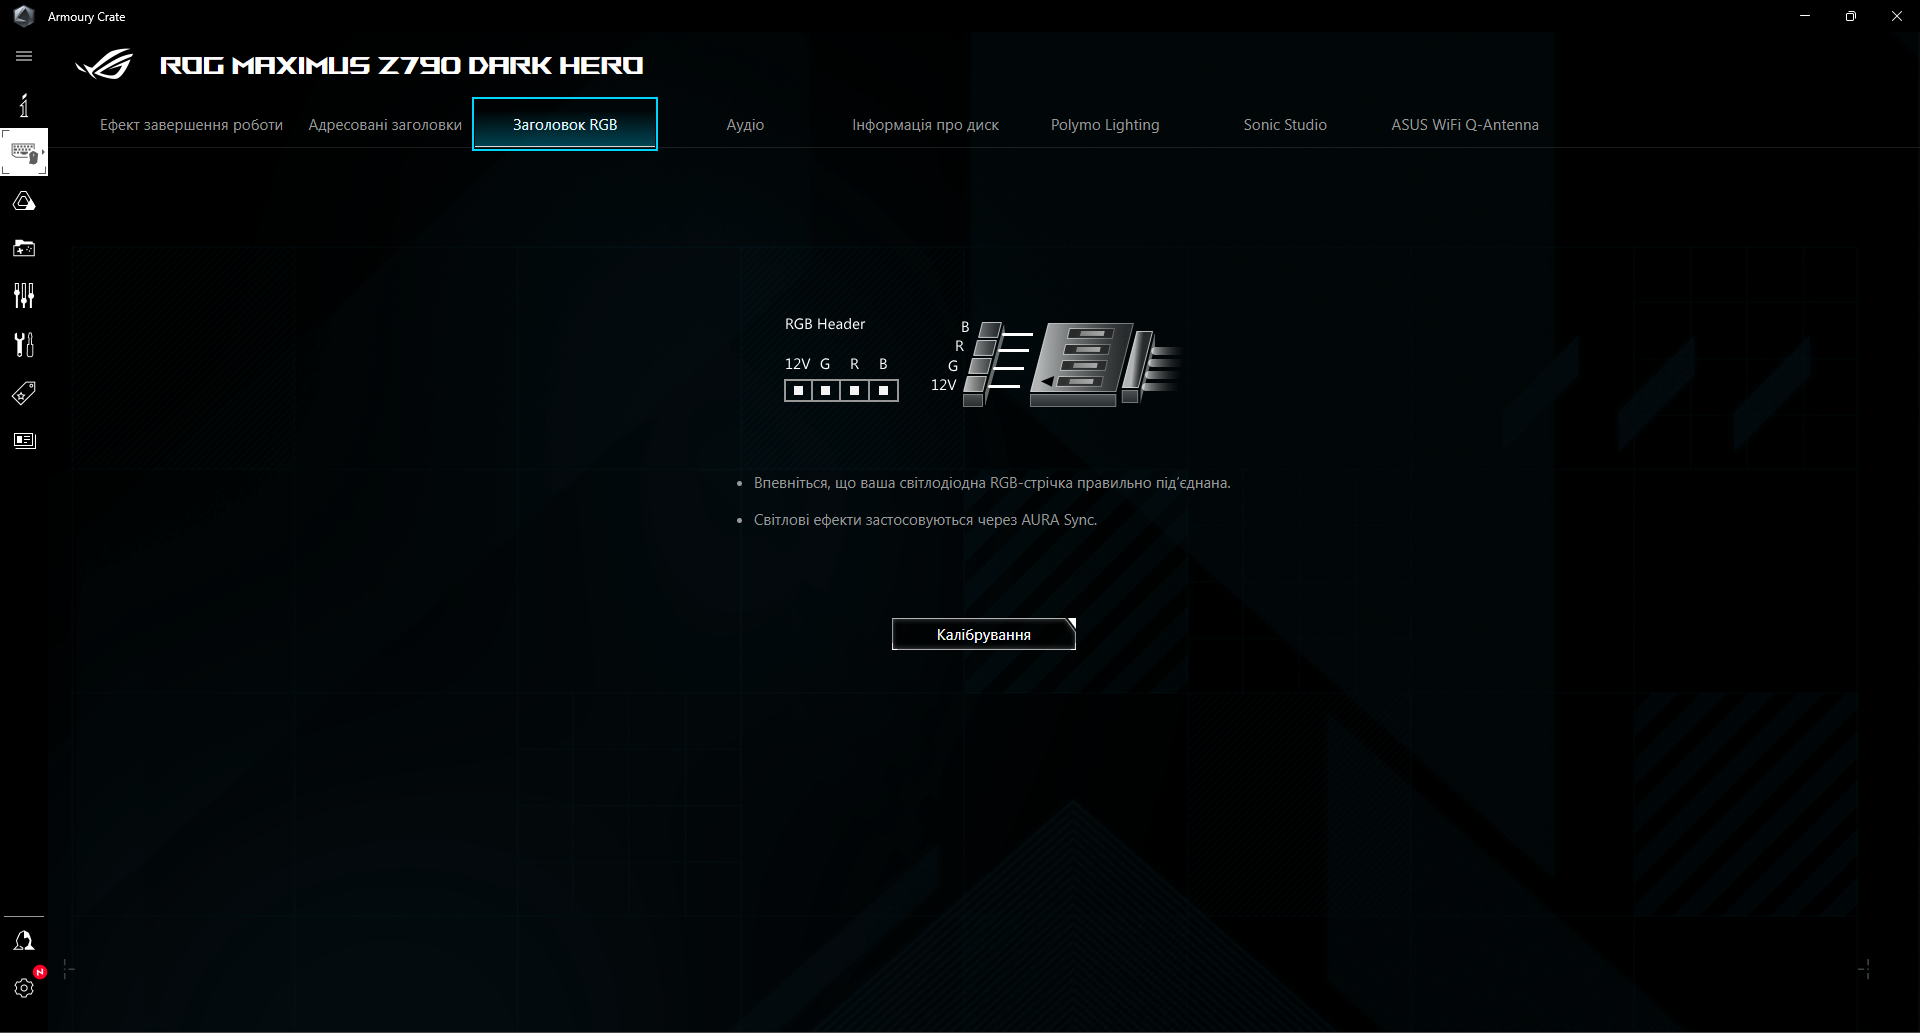Select the Devices keyboard icon in sidebar

(x=24, y=151)
